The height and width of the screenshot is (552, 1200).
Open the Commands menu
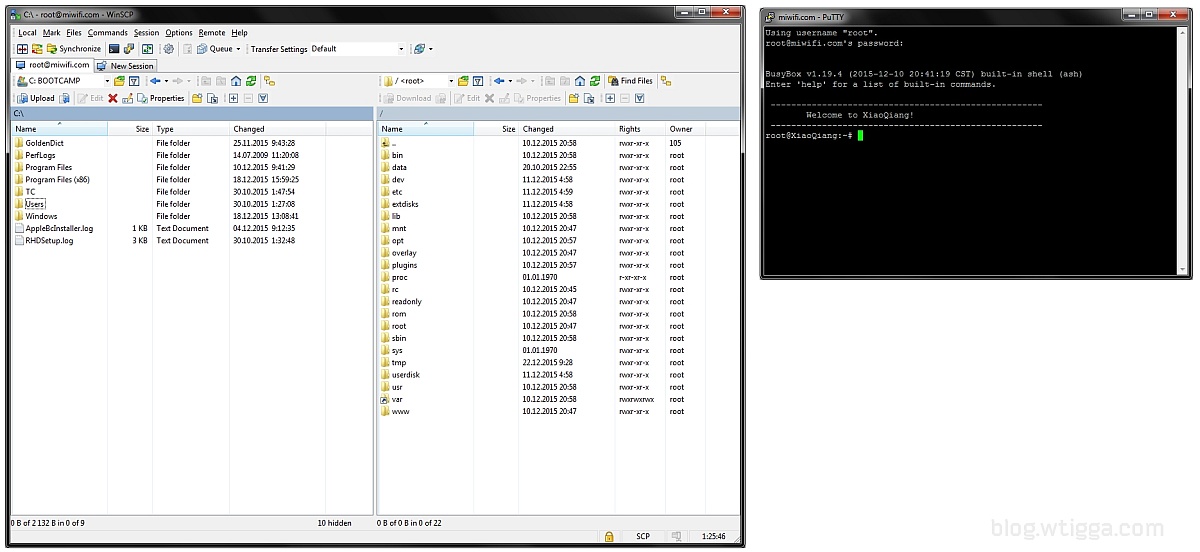point(108,33)
